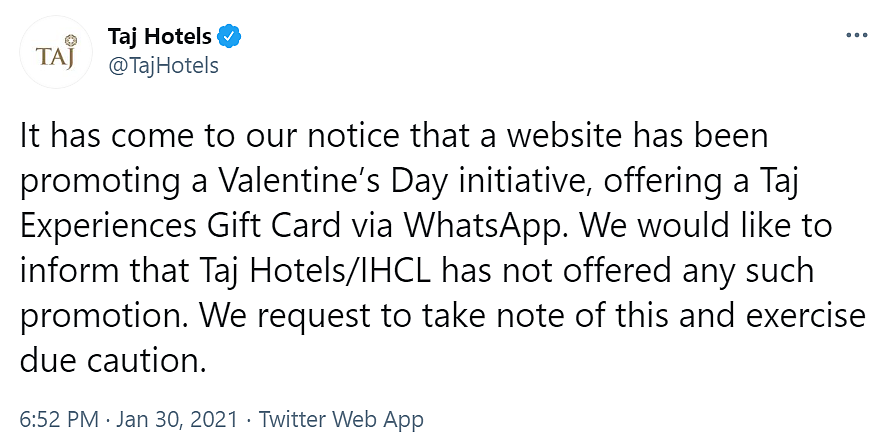Click the word 'exercise' in the tweet
The width and height of the screenshot is (893, 445).
pyautogui.click(x=797, y=315)
